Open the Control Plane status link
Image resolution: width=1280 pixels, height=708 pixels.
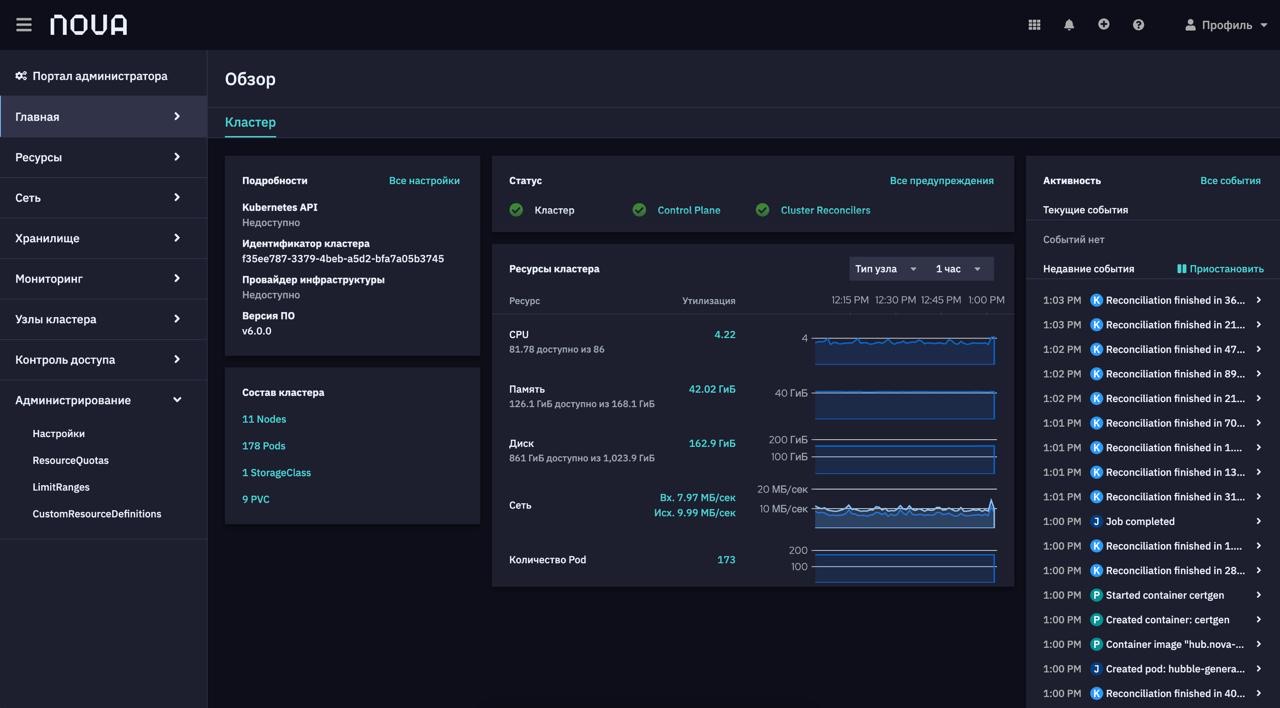point(688,210)
